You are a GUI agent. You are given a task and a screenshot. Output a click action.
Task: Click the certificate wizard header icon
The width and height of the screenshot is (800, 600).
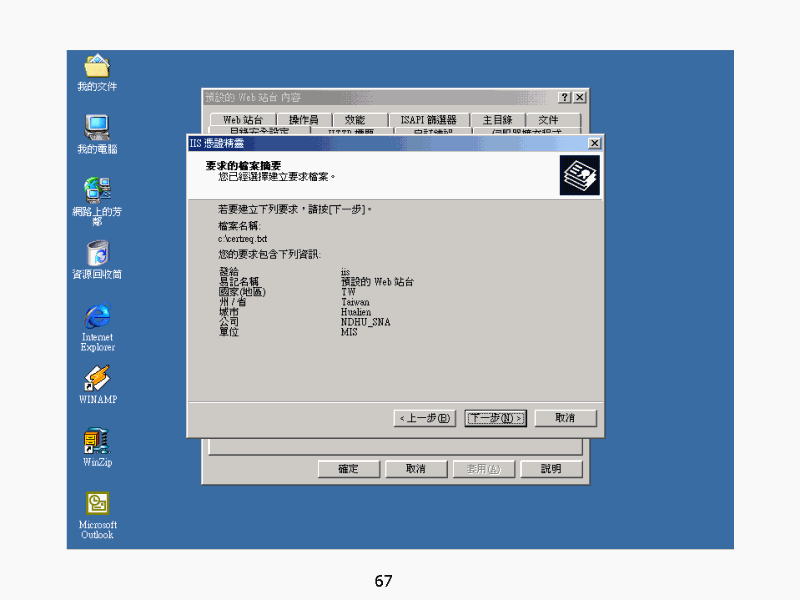[x=579, y=174]
